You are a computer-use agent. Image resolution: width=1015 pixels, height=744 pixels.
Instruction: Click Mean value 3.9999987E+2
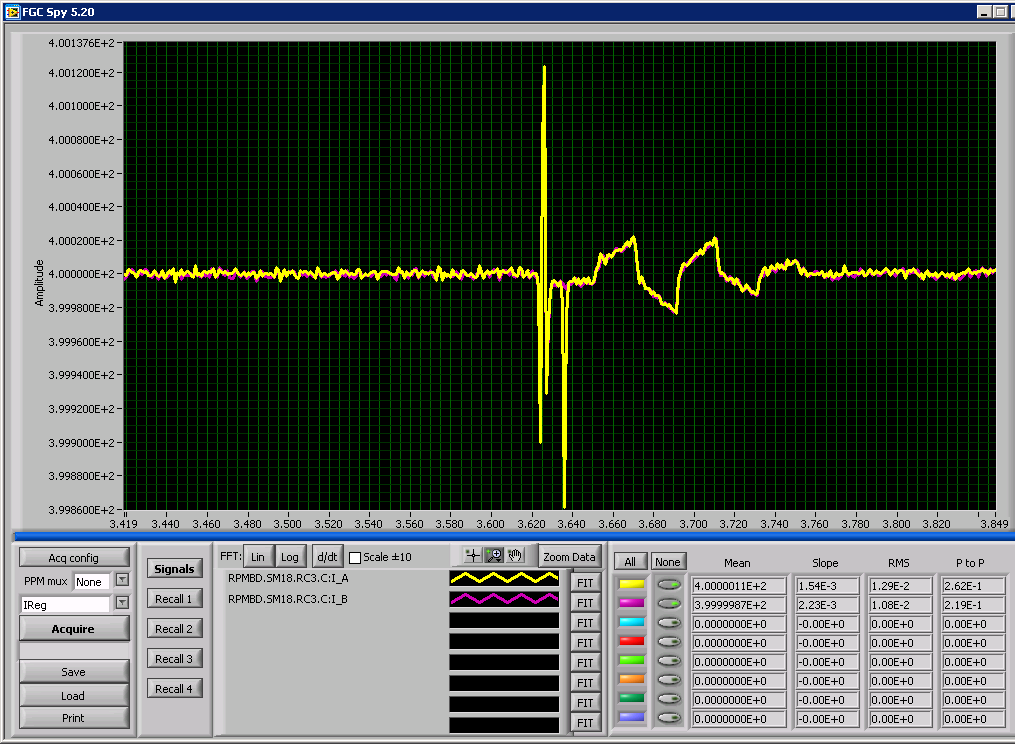(x=739, y=605)
